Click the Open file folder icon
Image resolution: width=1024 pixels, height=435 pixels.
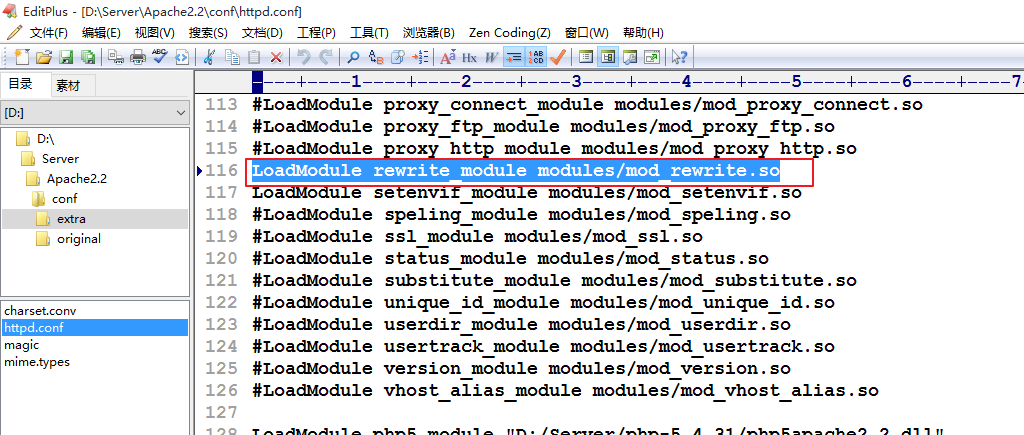point(44,57)
